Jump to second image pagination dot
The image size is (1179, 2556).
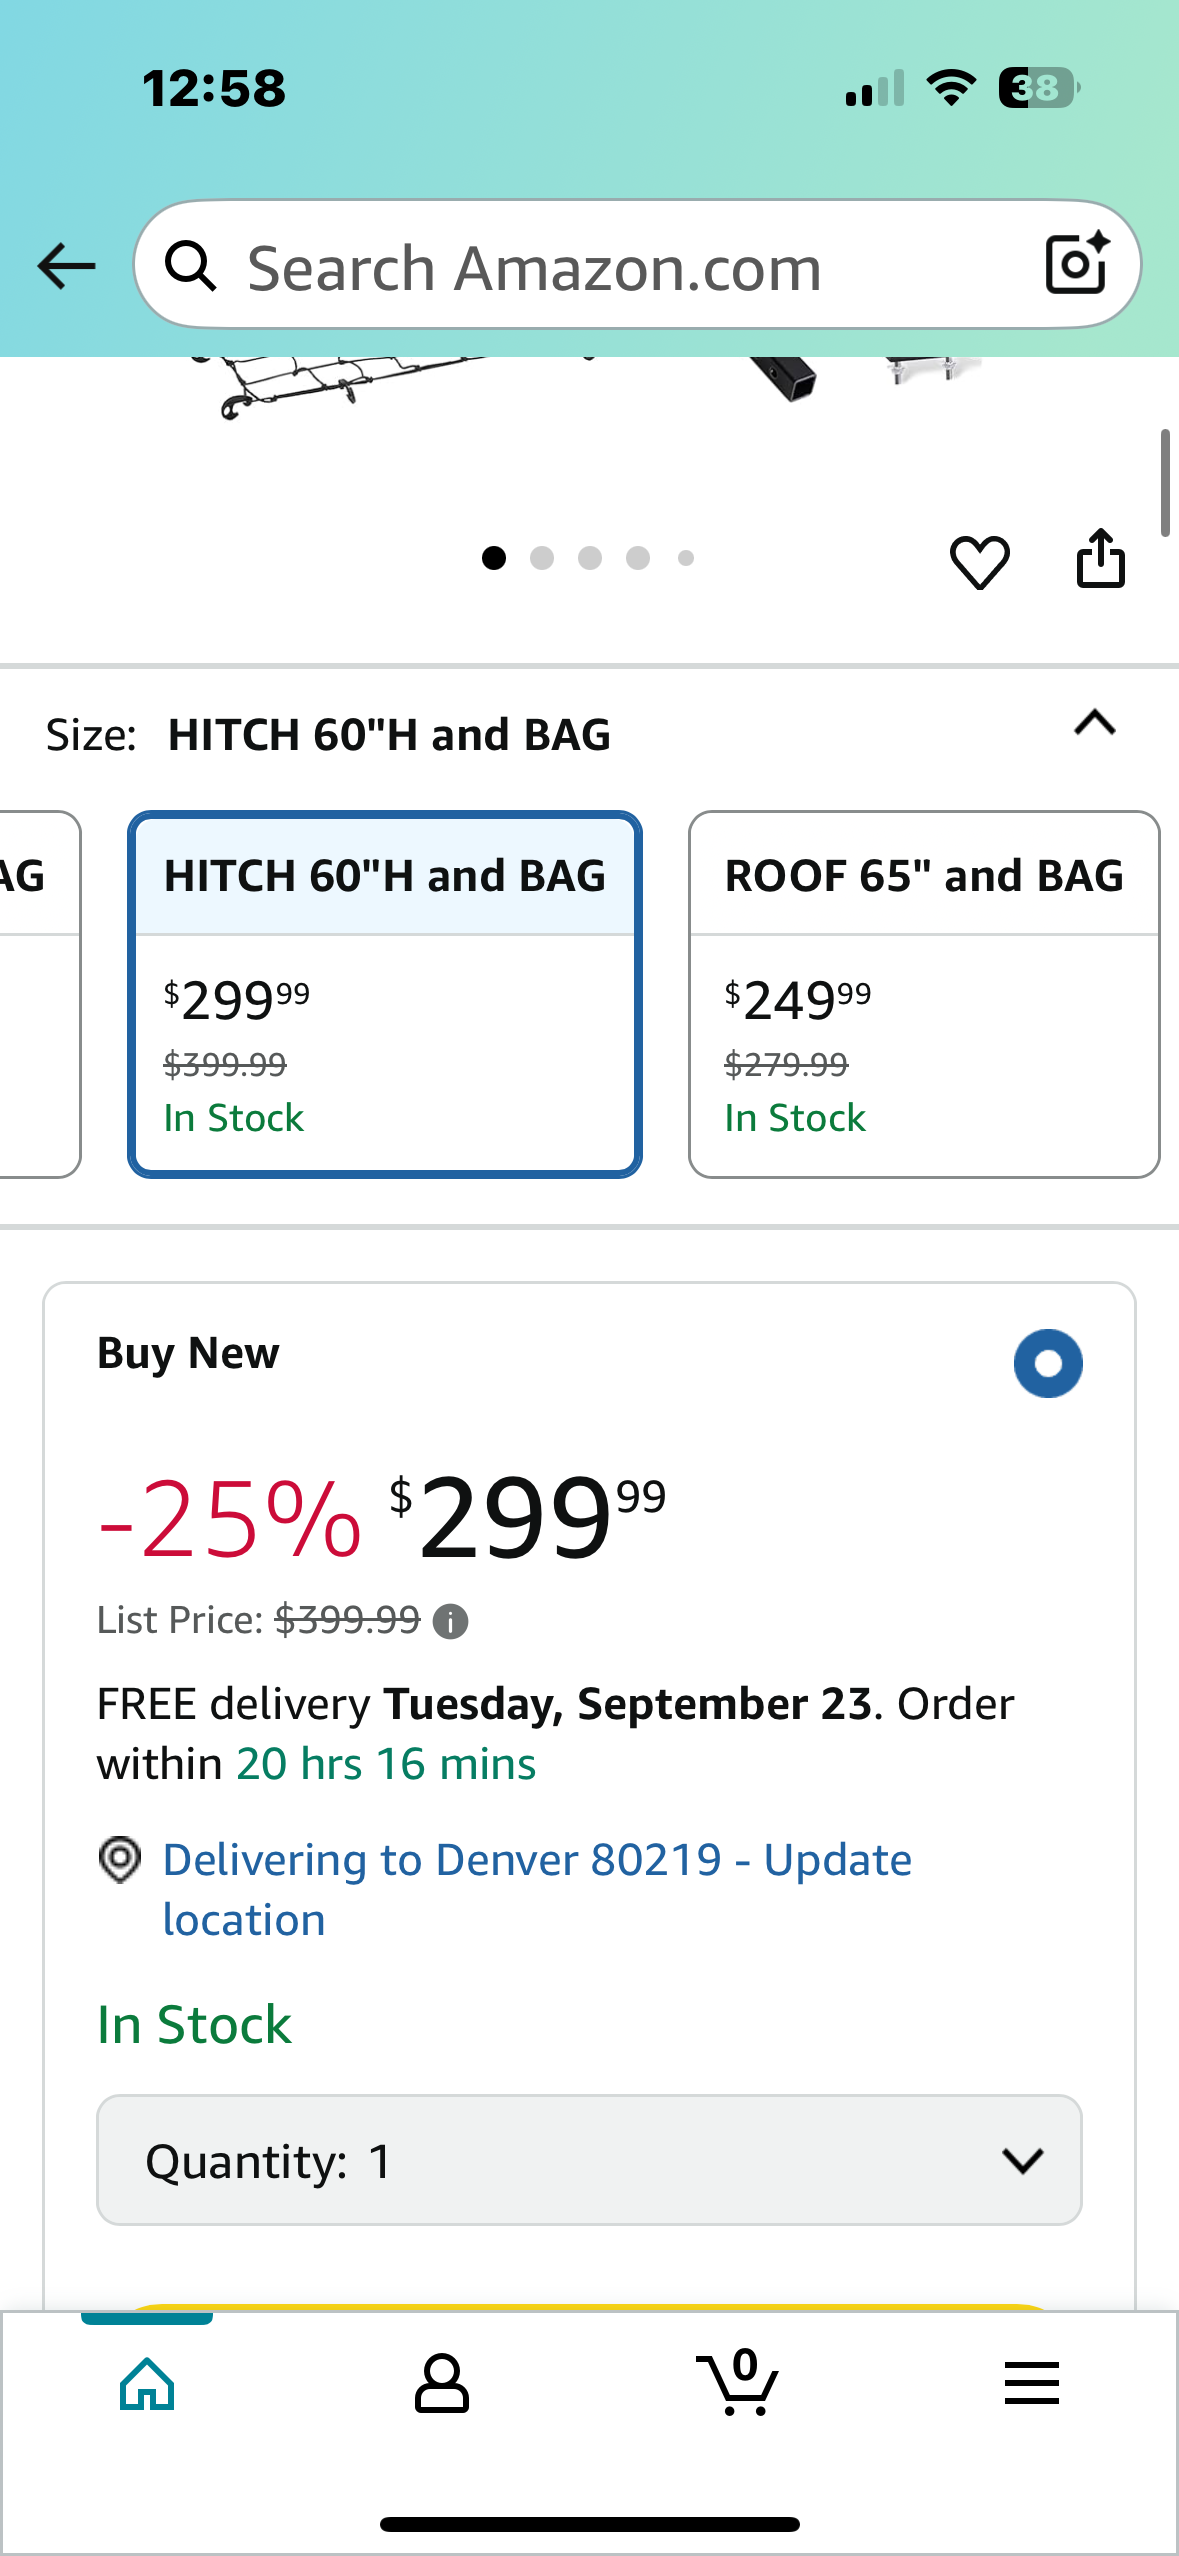coord(542,558)
